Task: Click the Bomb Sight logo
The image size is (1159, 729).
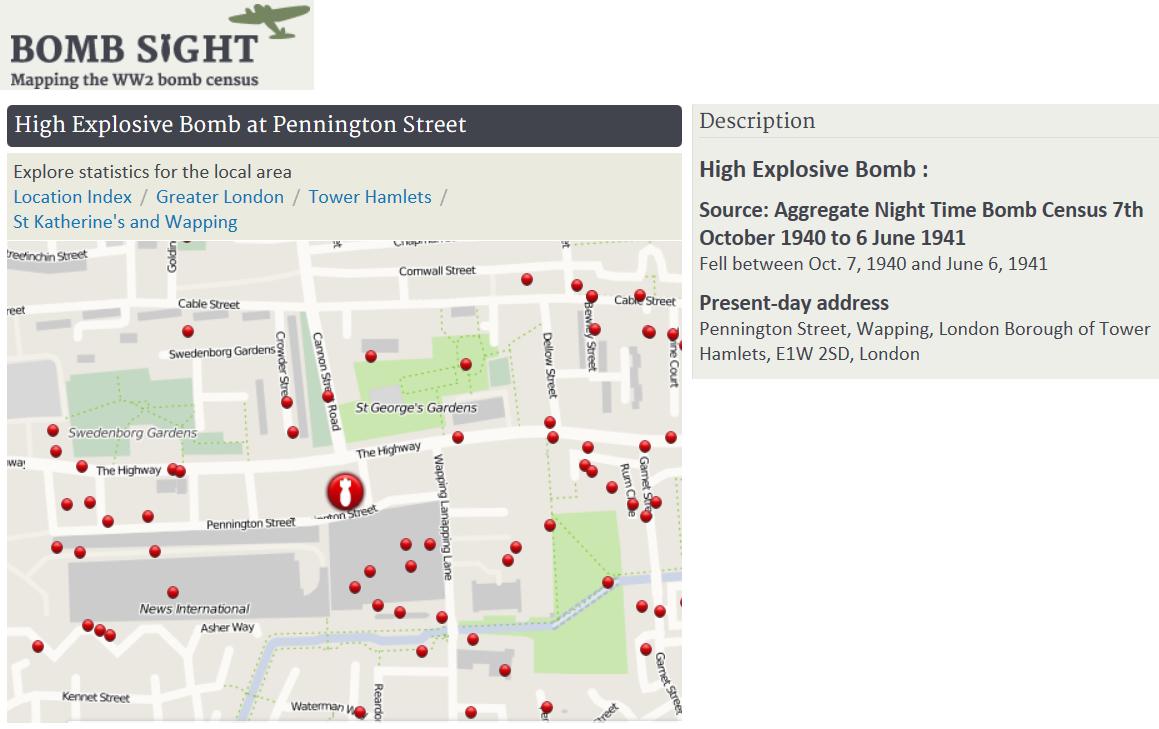Action: coord(157,45)
